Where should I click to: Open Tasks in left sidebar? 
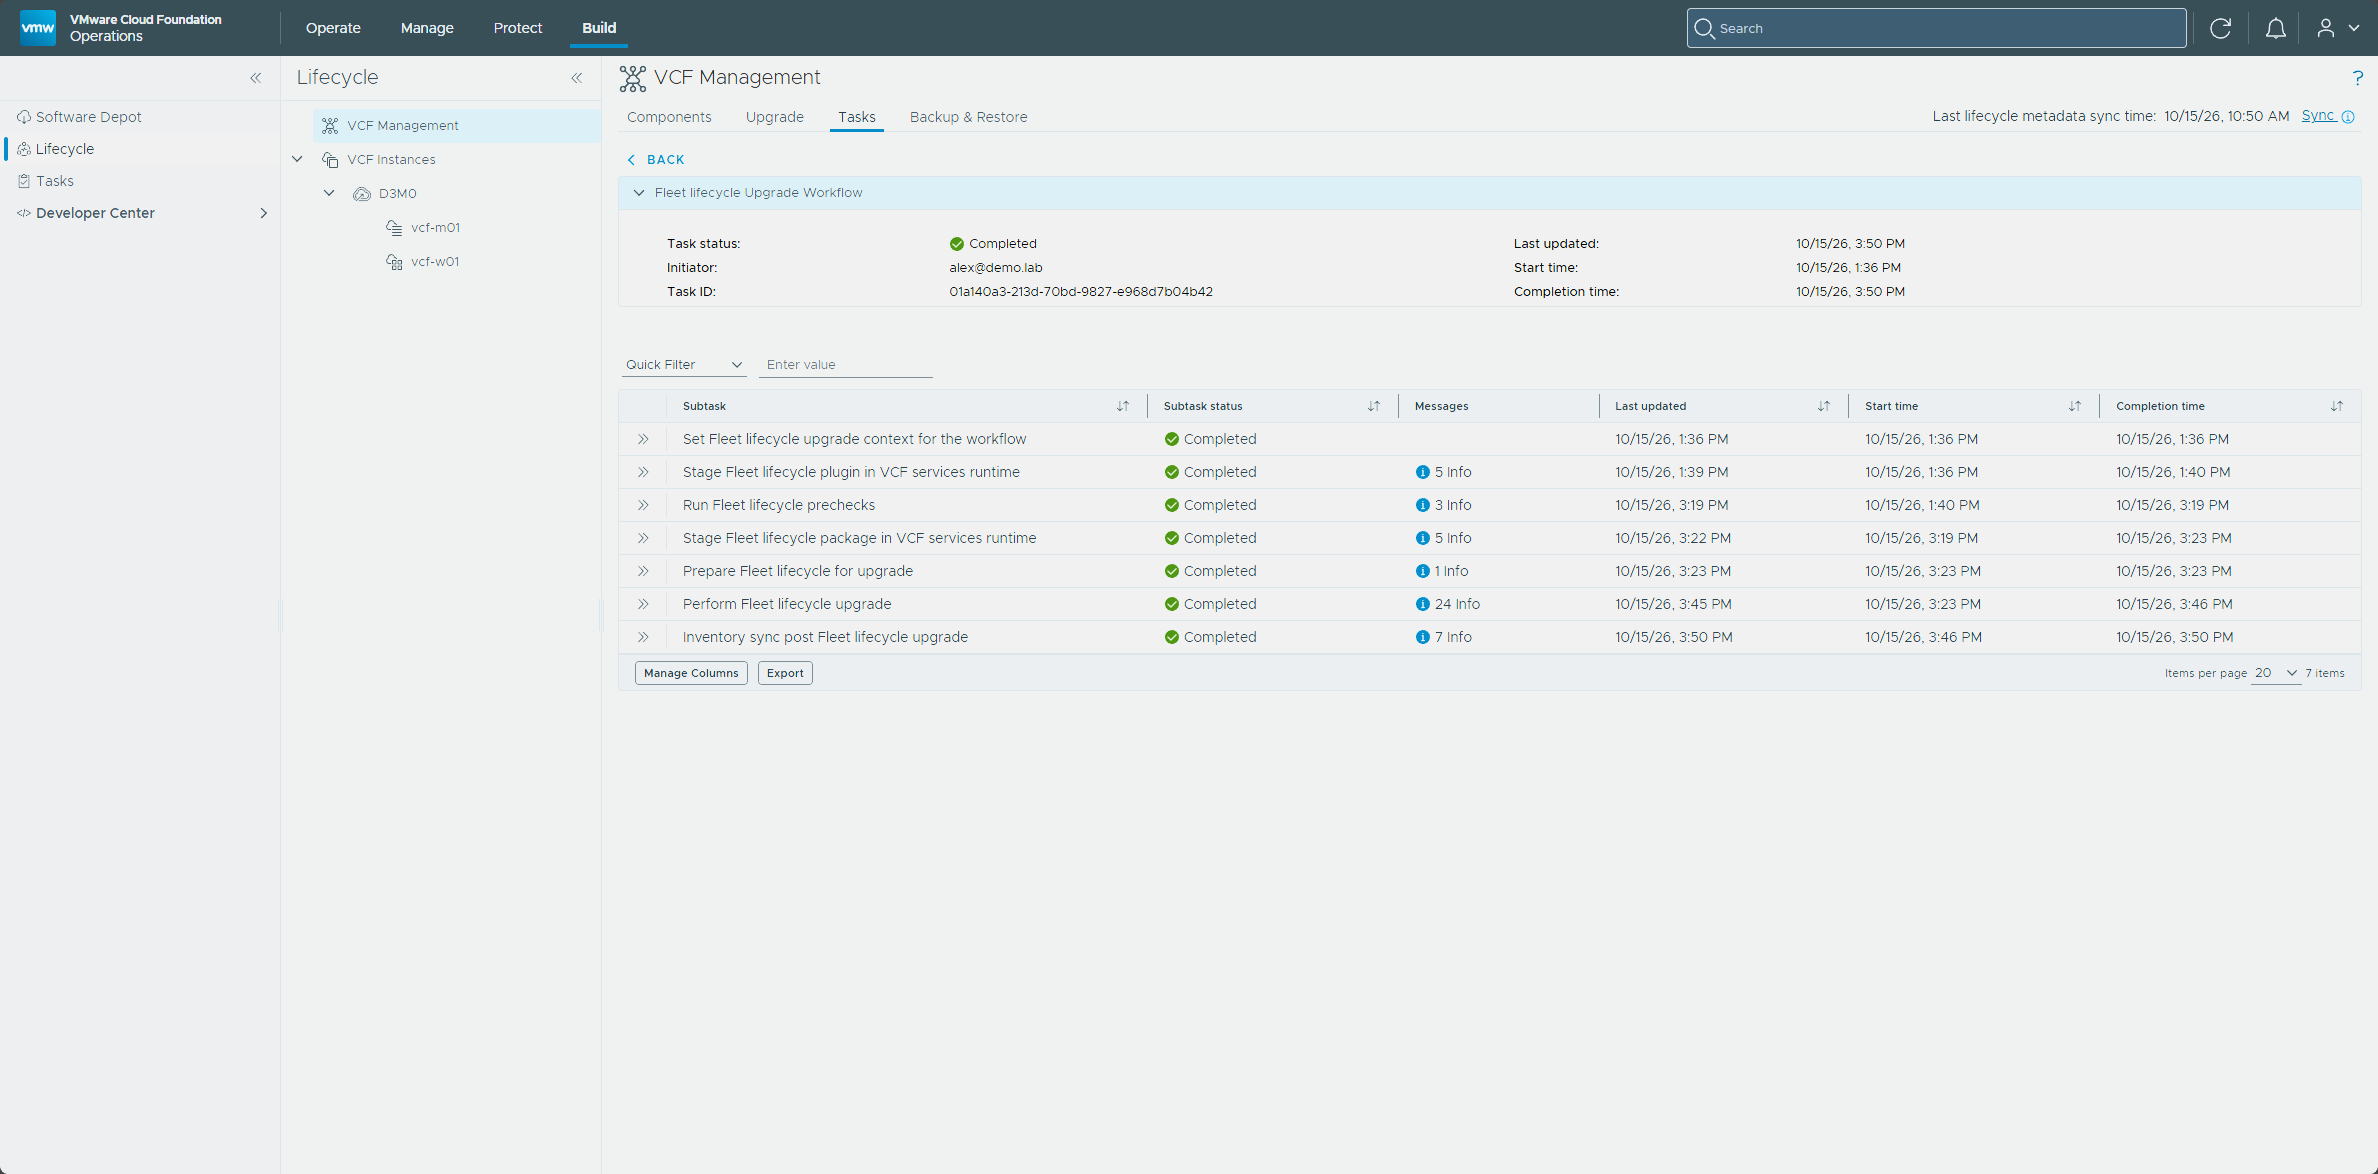coord(55,181)
